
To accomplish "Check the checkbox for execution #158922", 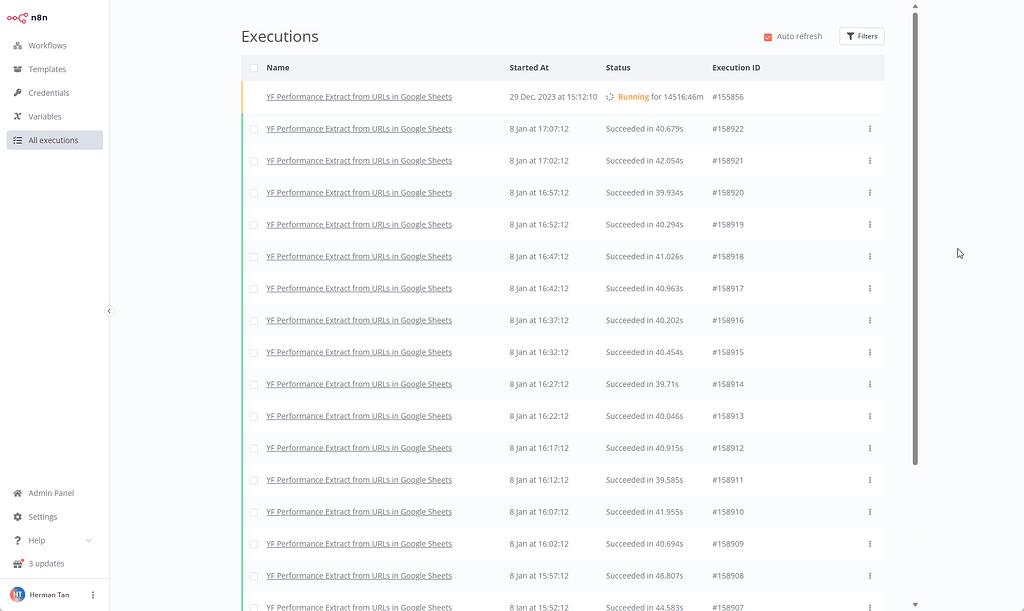I will tap(254, 128).
